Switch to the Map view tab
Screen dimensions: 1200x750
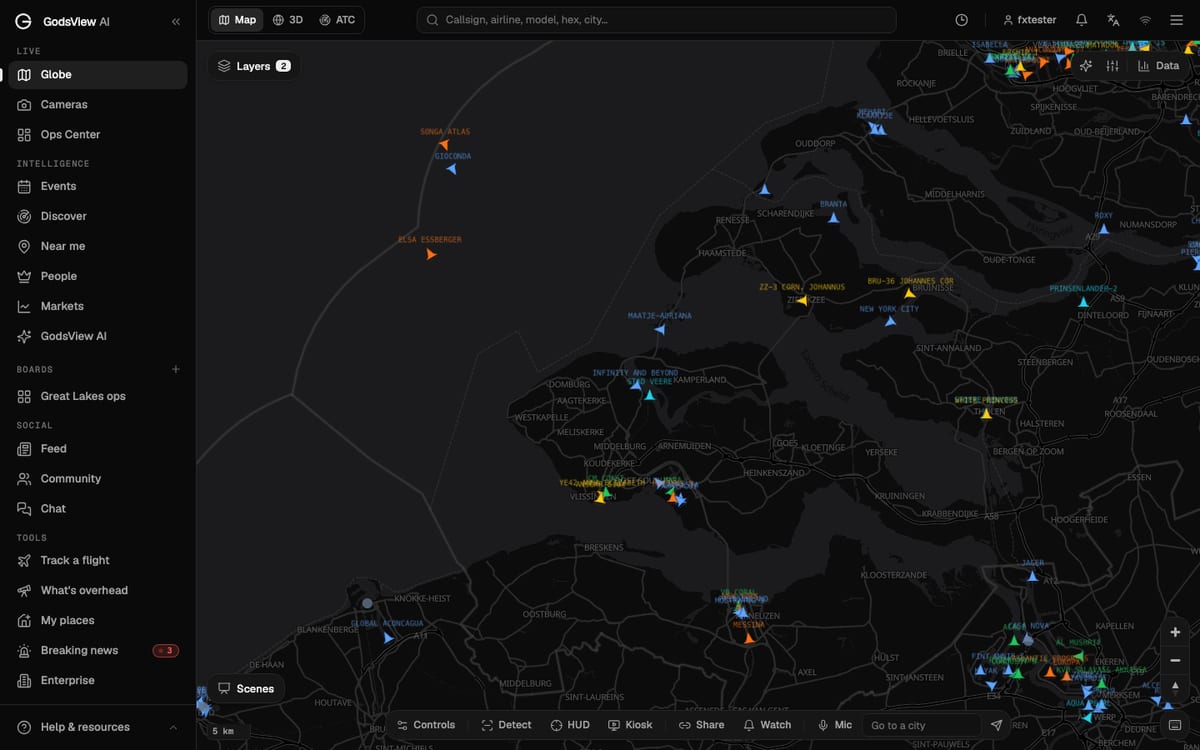click(x=237, y=20)
